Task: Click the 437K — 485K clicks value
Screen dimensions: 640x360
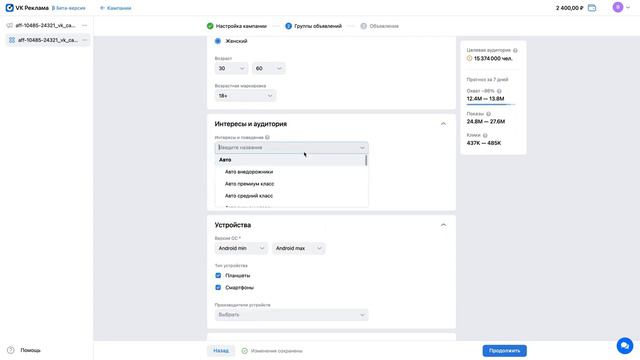Action: (x=484, y=143)
